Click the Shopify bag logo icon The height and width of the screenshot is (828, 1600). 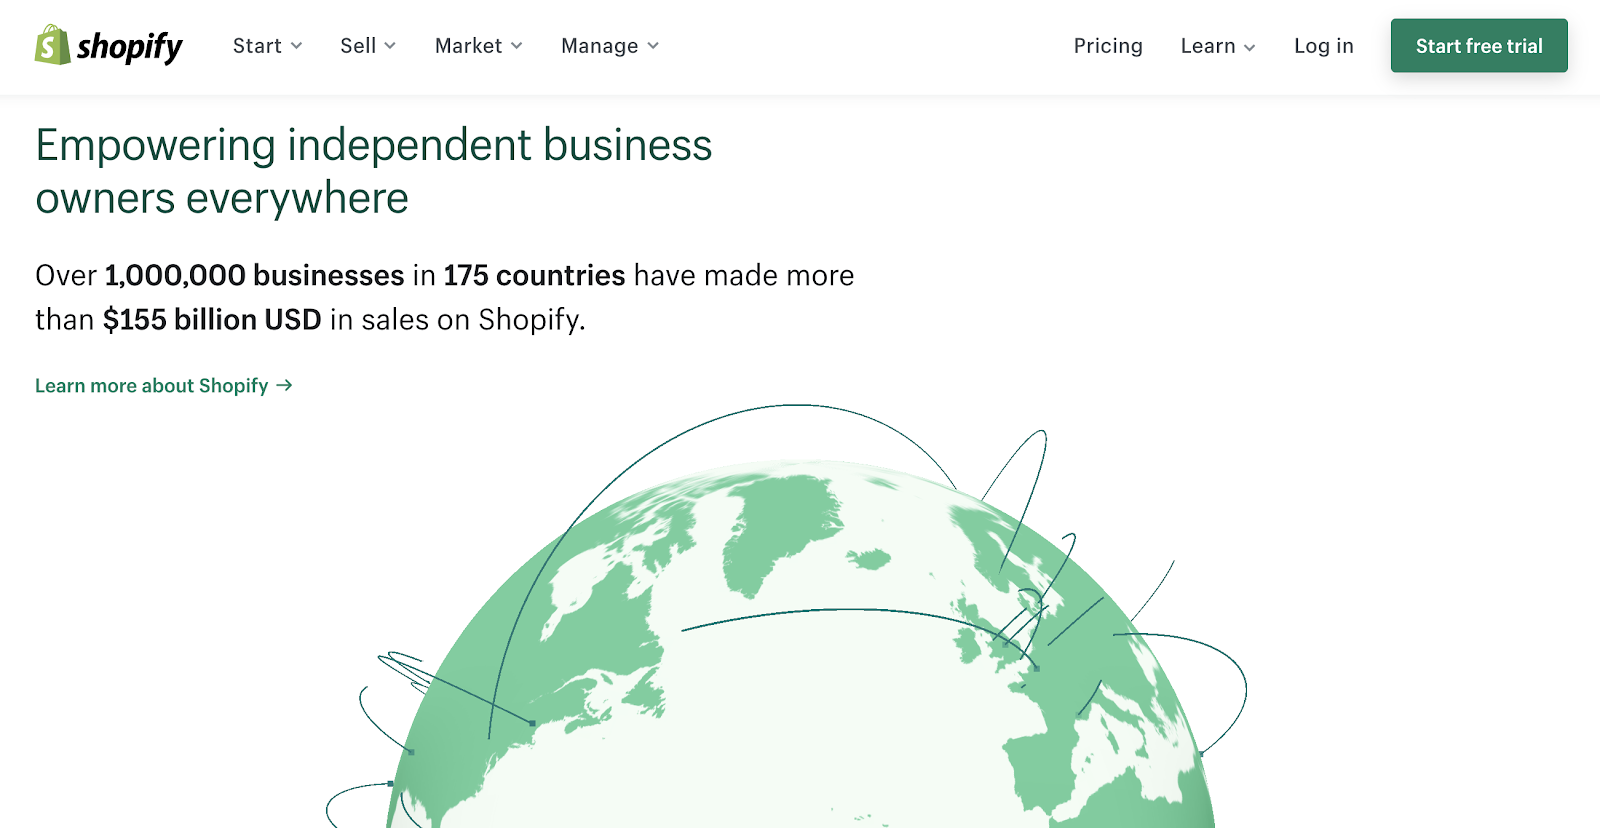click(52, 45)
